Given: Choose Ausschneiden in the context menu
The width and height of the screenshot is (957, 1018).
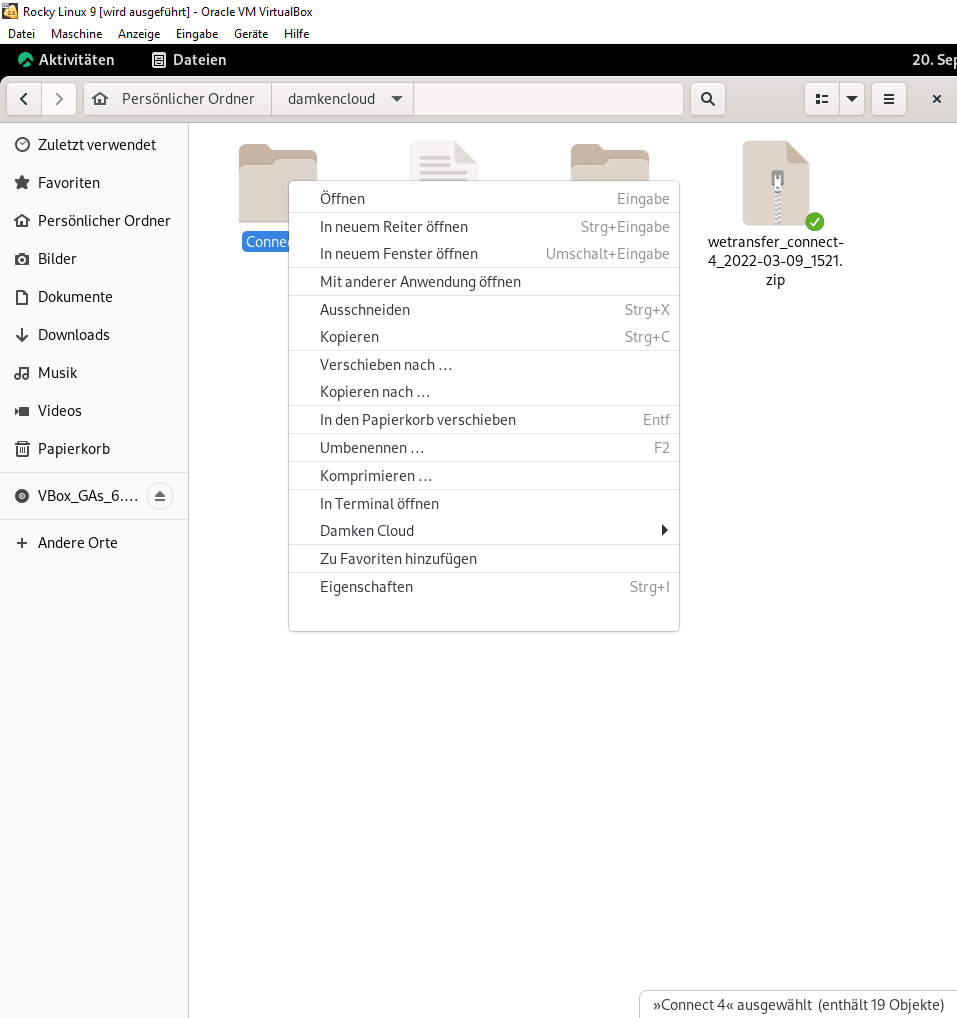Looking at the screenshot, I should [x=484, y=310].
